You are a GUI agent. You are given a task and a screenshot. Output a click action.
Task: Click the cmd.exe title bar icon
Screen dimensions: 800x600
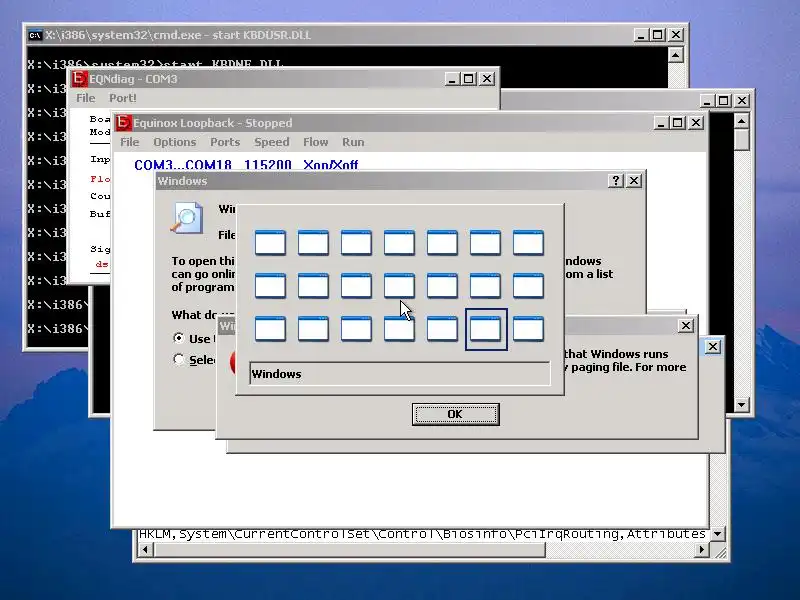pyautogui.click(x=35, y=35)
